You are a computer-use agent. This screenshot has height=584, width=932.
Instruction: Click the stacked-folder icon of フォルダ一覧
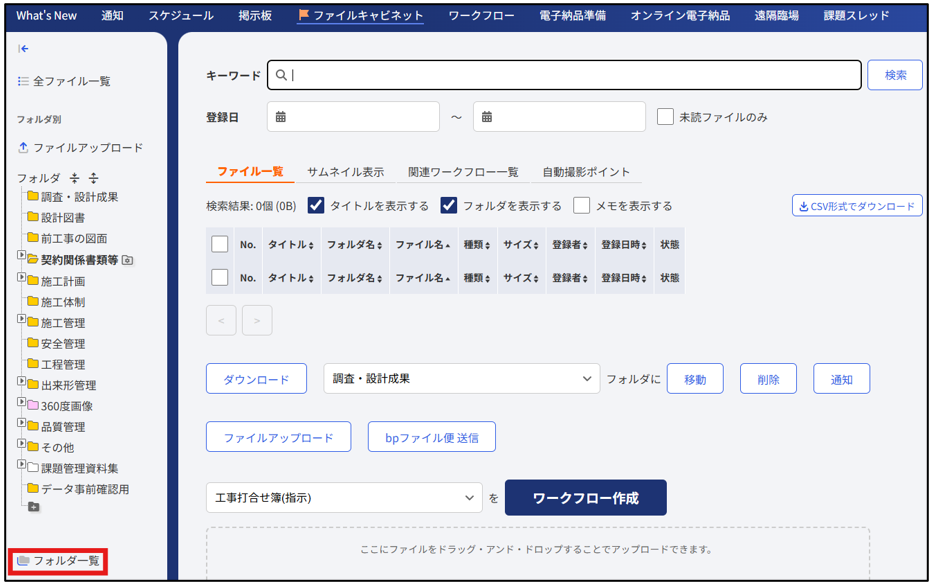click(23, 561)
